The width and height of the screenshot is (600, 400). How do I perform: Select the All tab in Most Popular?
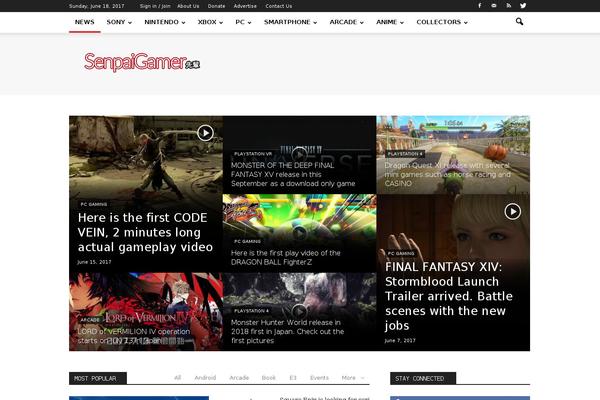(x=178, y=378)
